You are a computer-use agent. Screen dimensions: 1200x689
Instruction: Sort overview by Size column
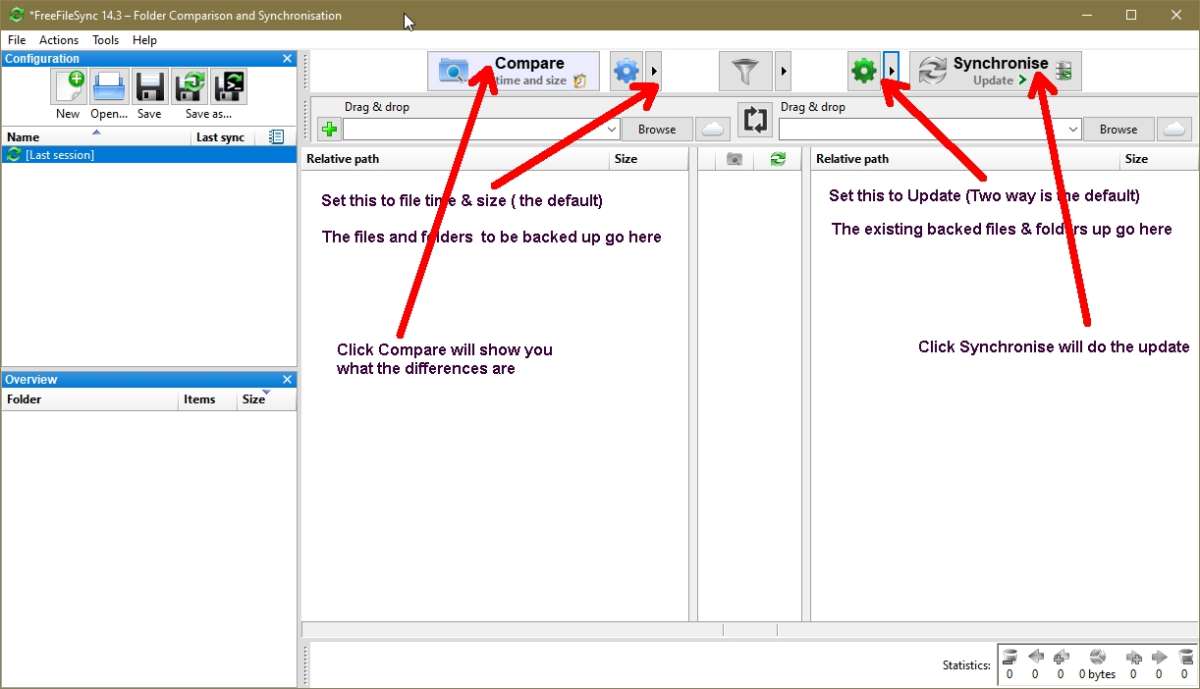[266, 399]
